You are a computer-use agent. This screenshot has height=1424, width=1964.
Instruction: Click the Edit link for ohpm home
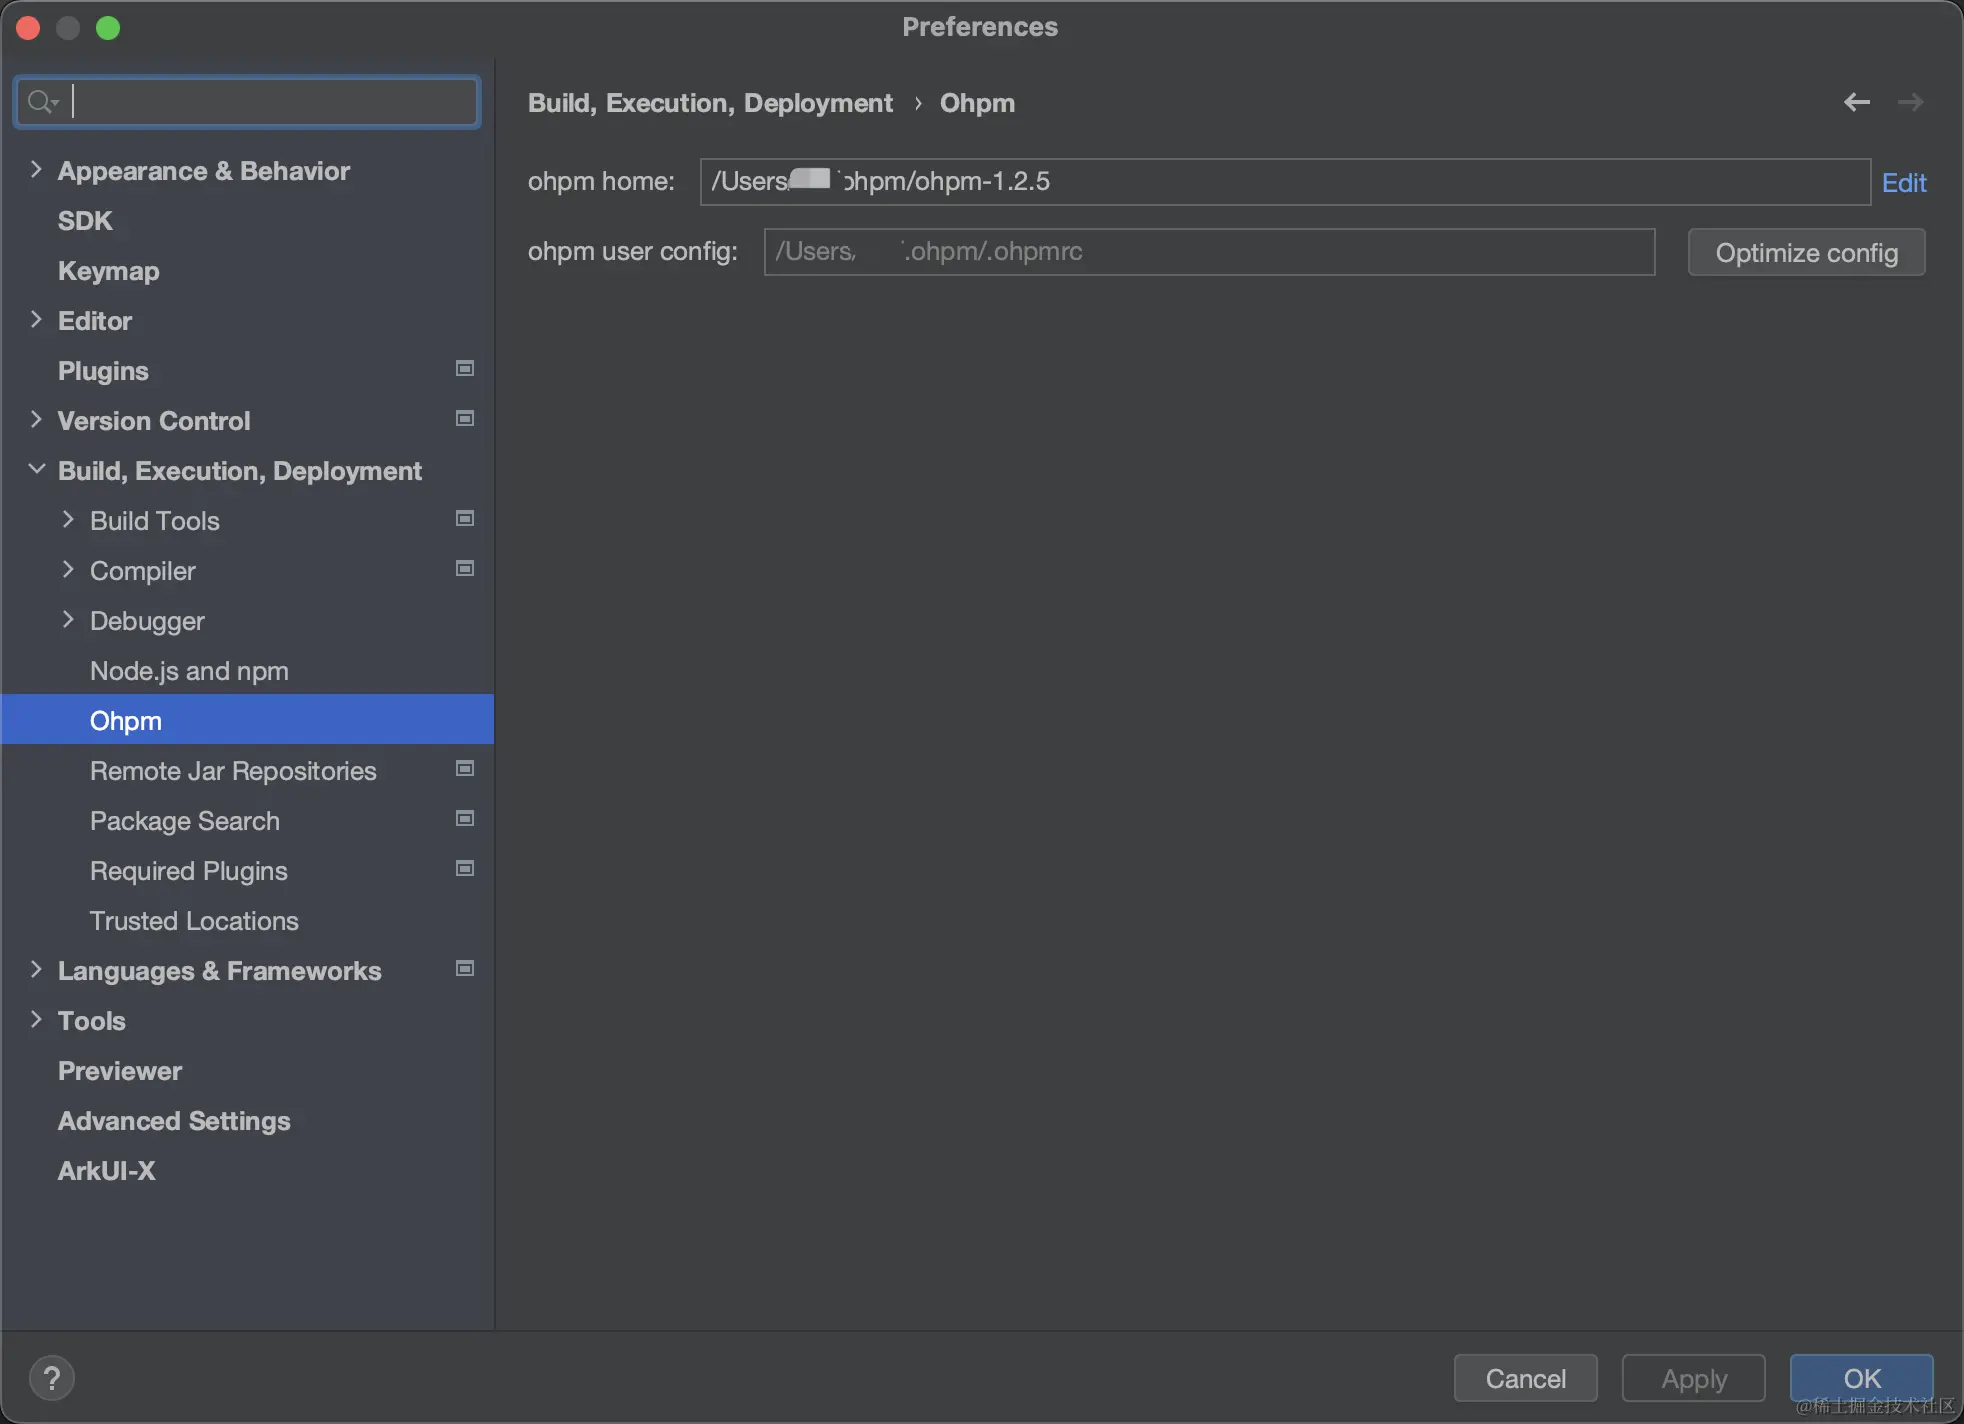[x=1903, y=183]
